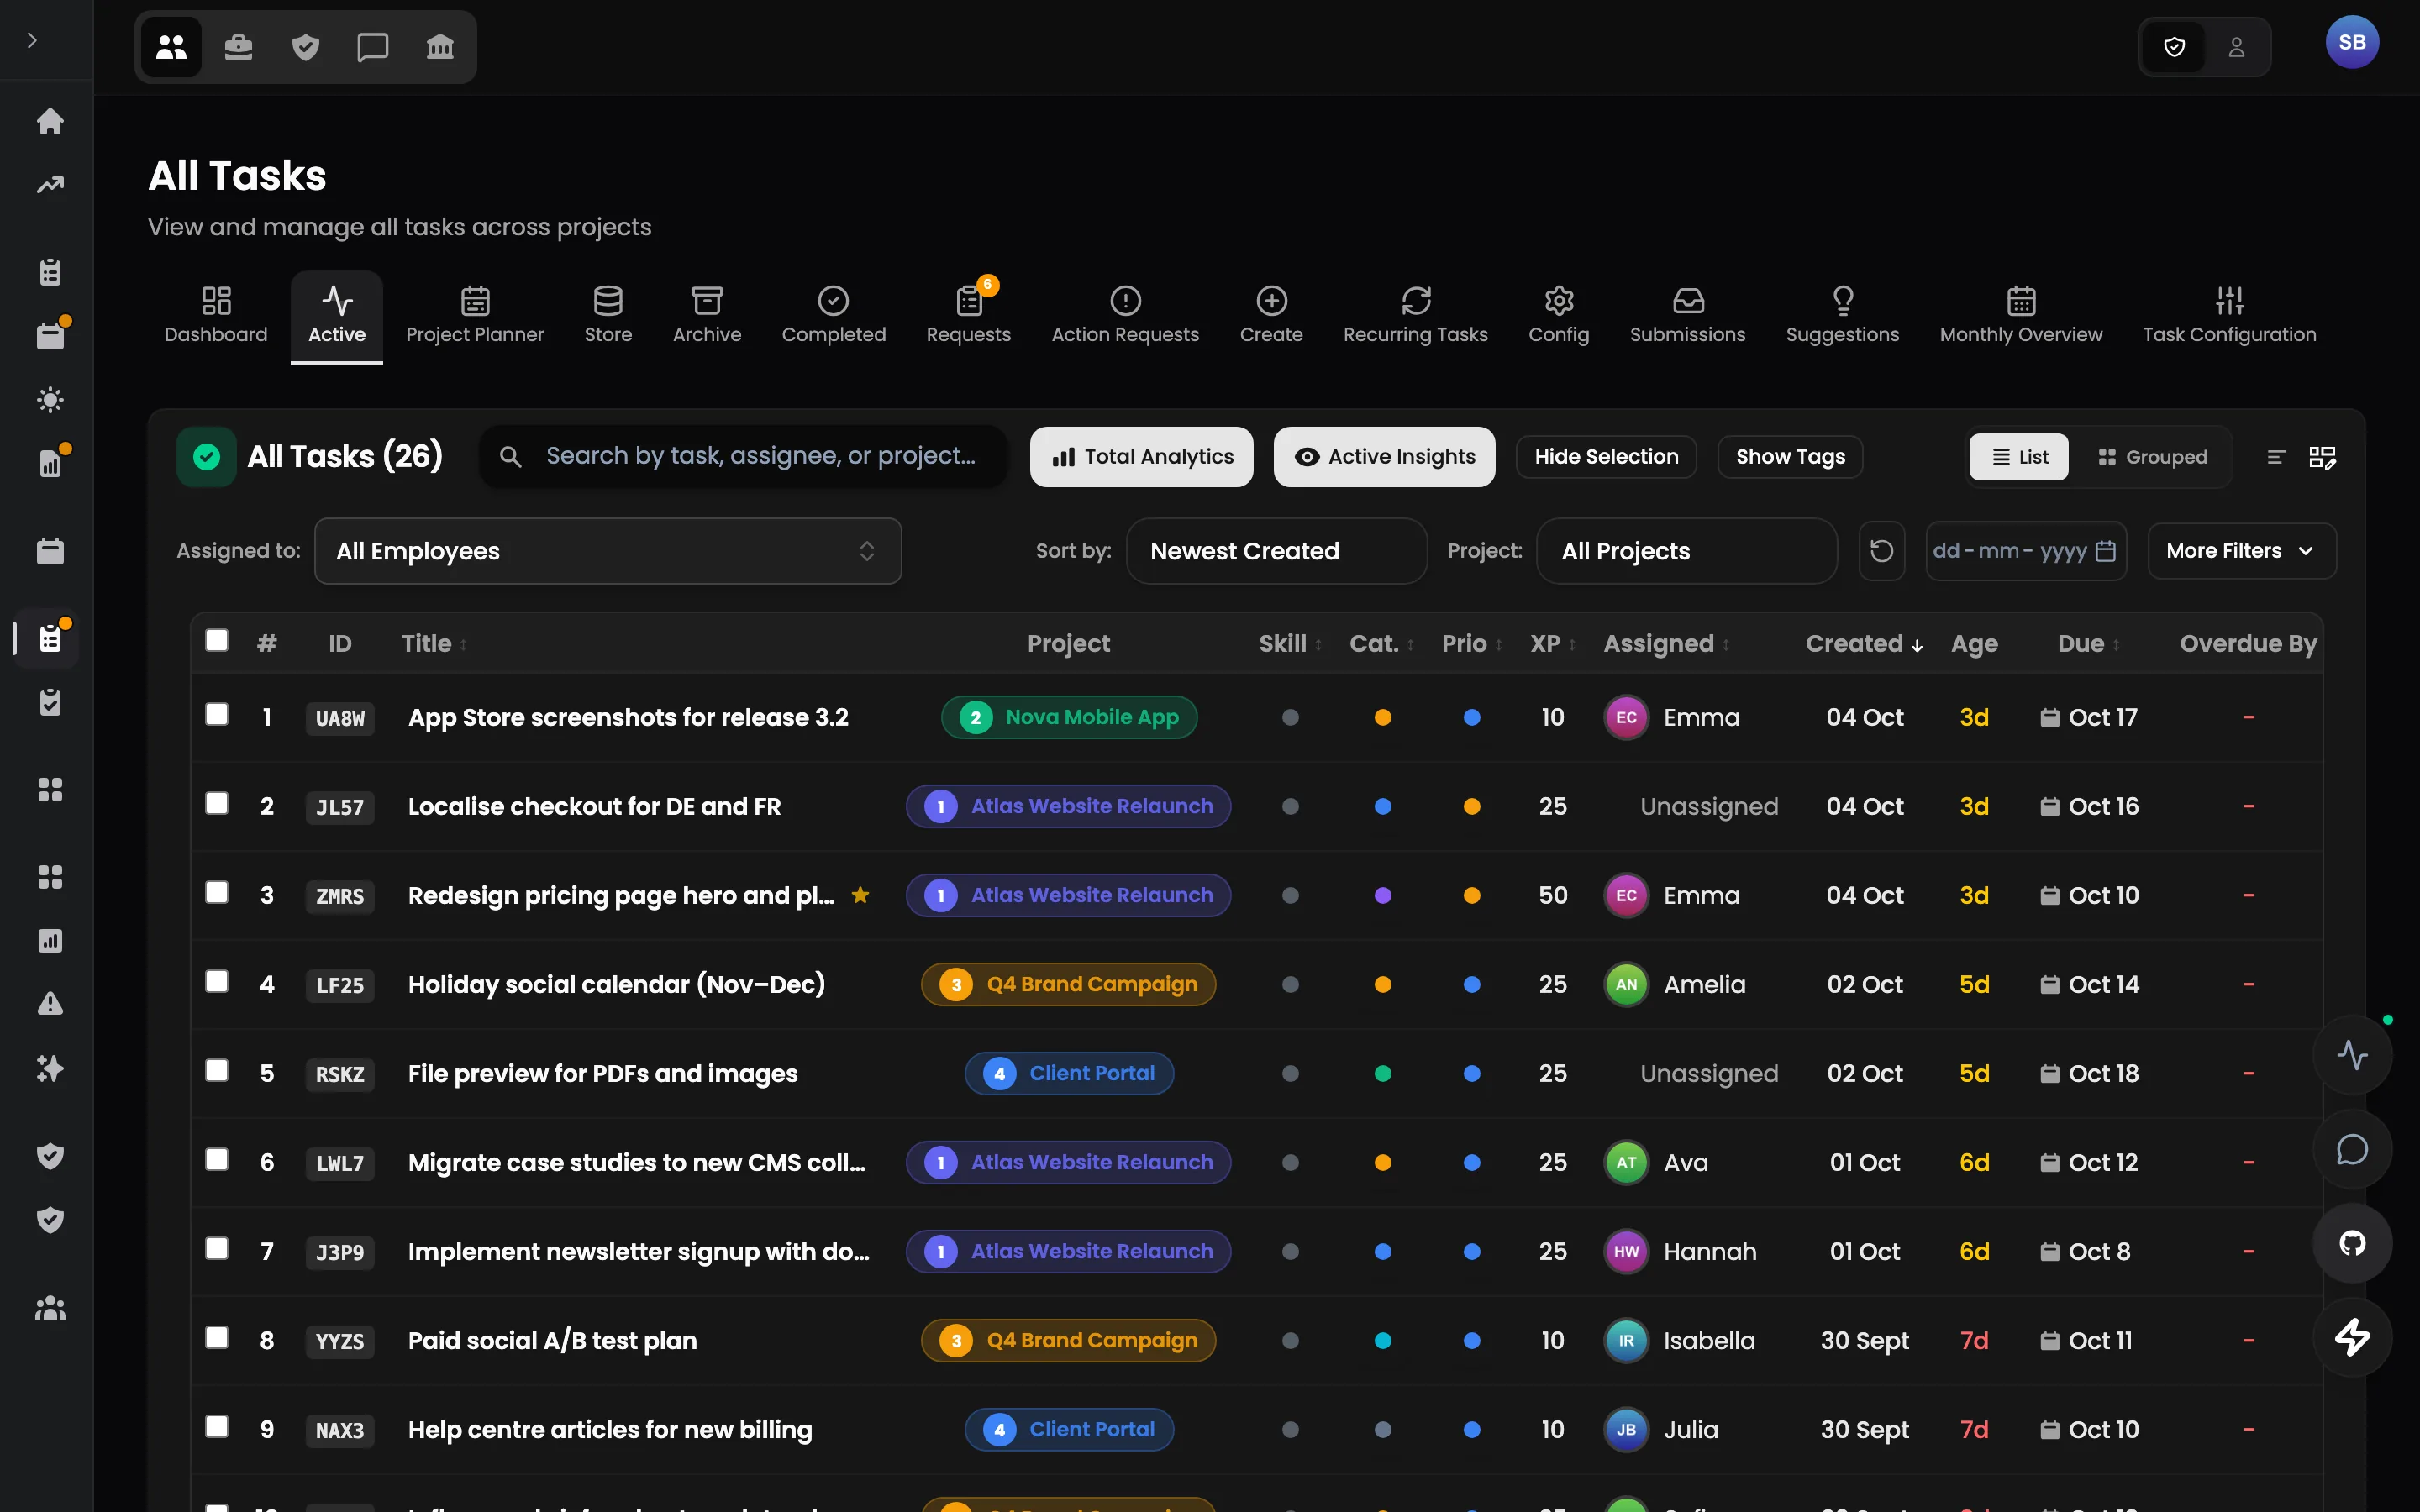Switch to the Dashboard tab

(216, 316)
